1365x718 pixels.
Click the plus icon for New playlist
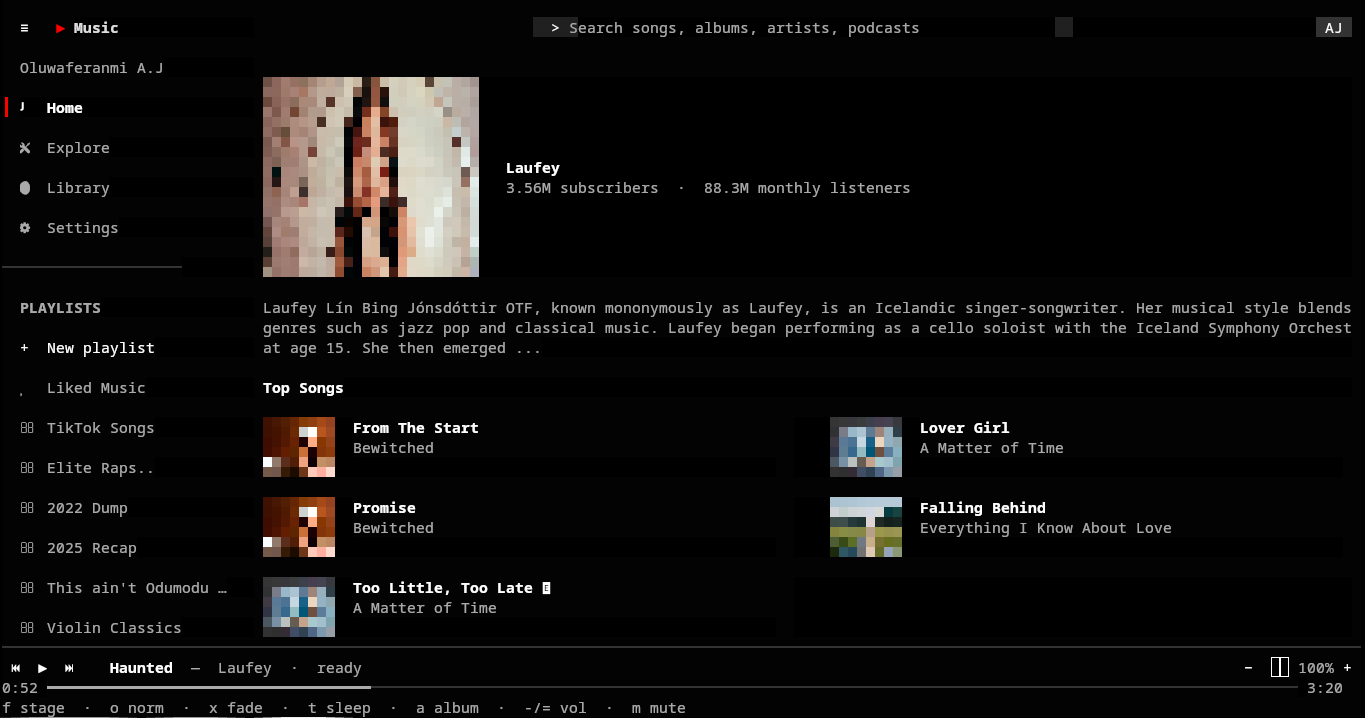[24, 348]
